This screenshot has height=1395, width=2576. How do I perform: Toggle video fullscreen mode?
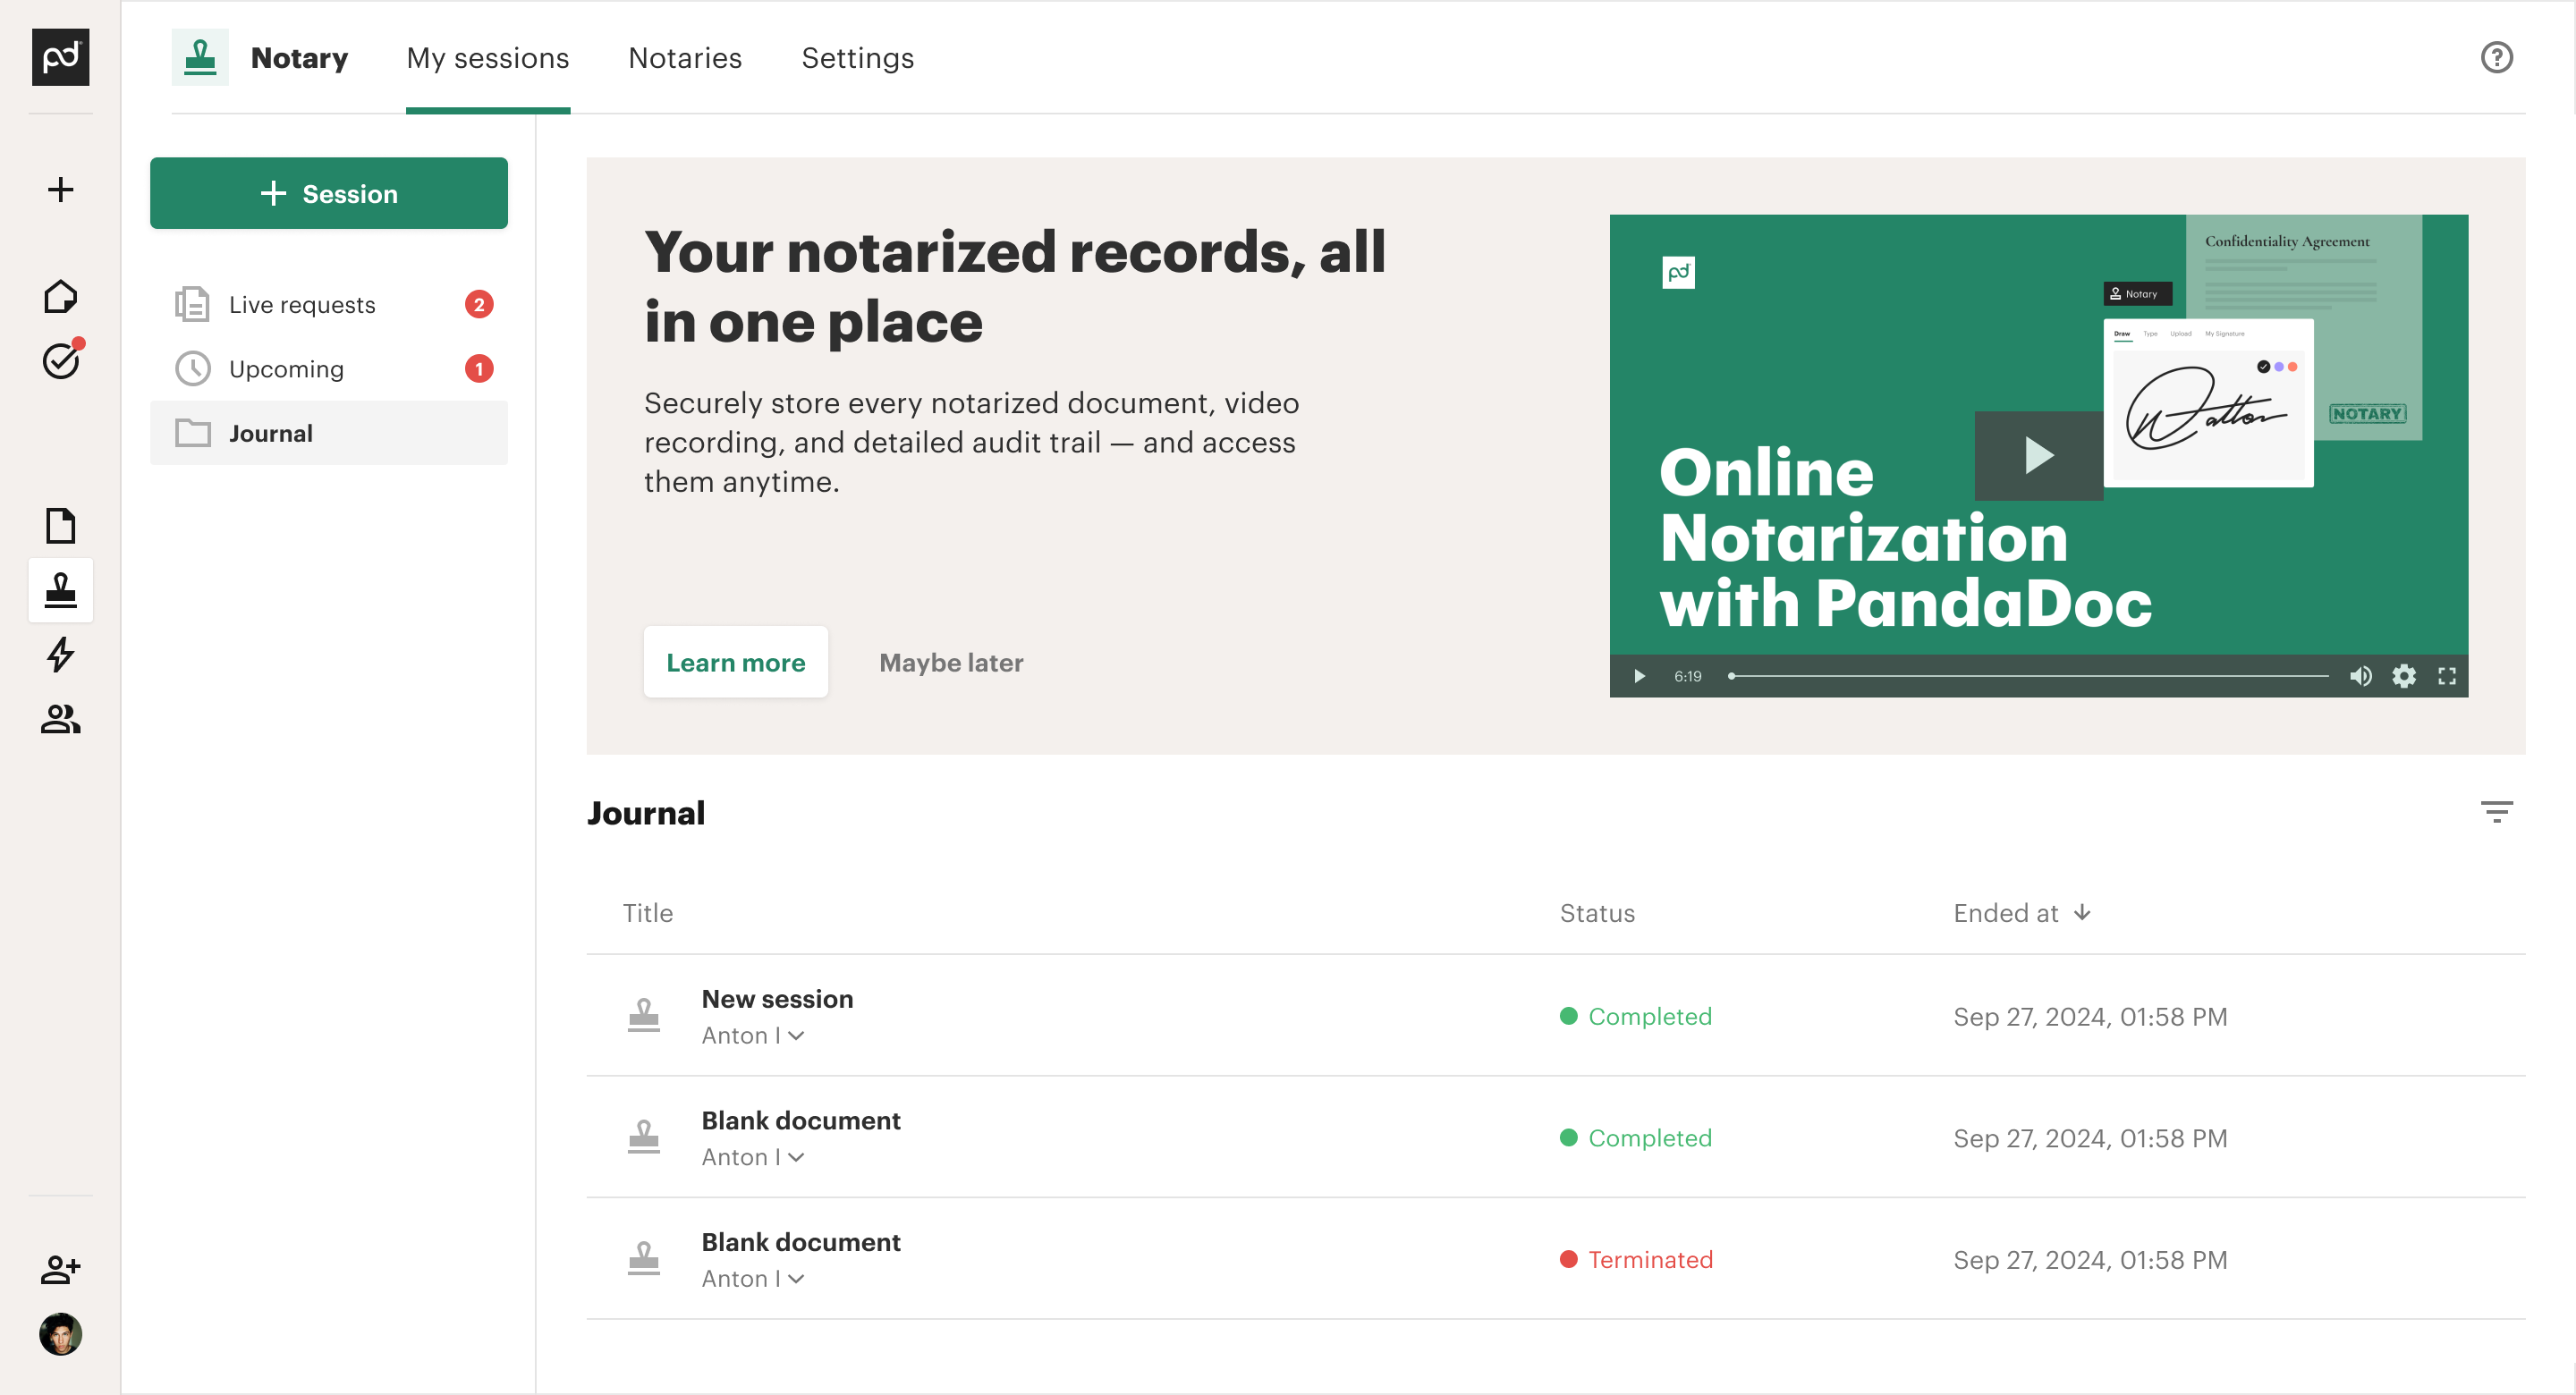(2446, 677)
